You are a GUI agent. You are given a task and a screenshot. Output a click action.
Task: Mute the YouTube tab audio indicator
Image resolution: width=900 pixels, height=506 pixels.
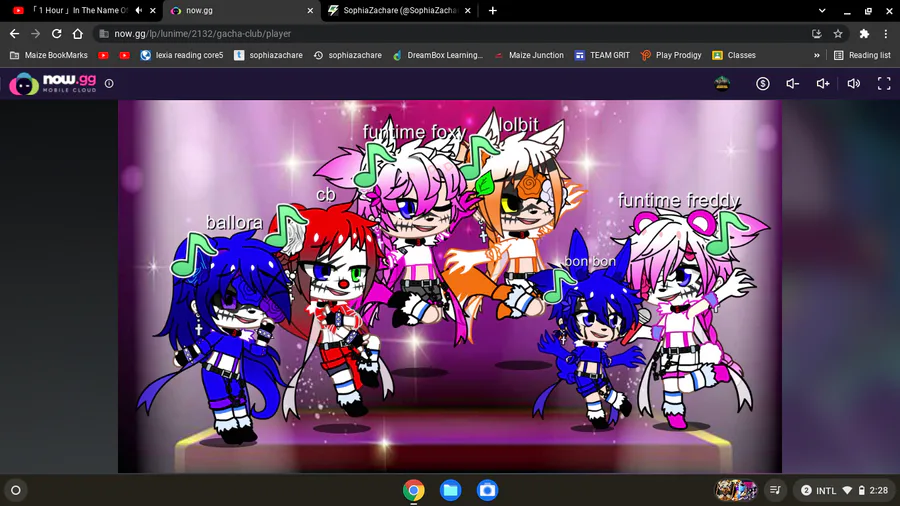(139, 10)
